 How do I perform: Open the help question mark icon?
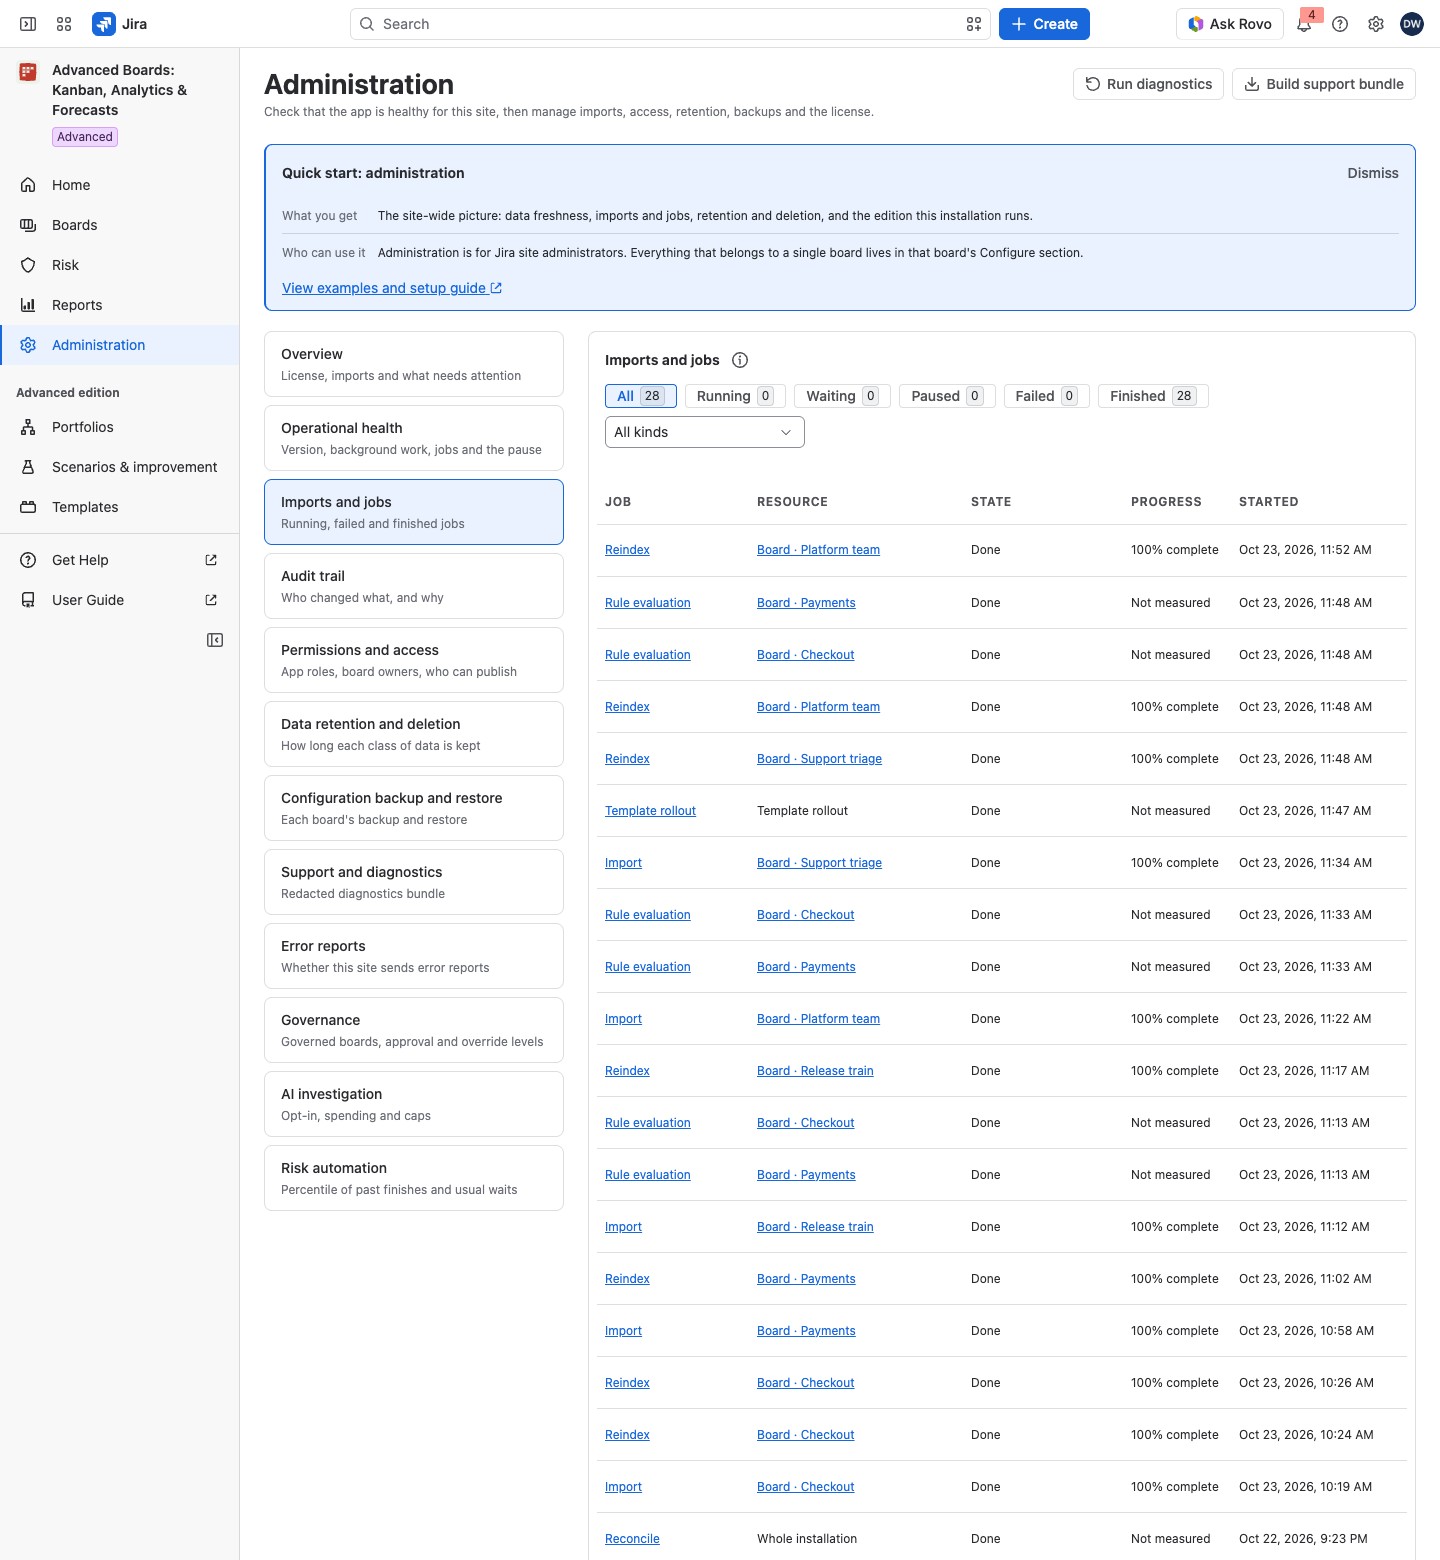(x=1340, y=24)
